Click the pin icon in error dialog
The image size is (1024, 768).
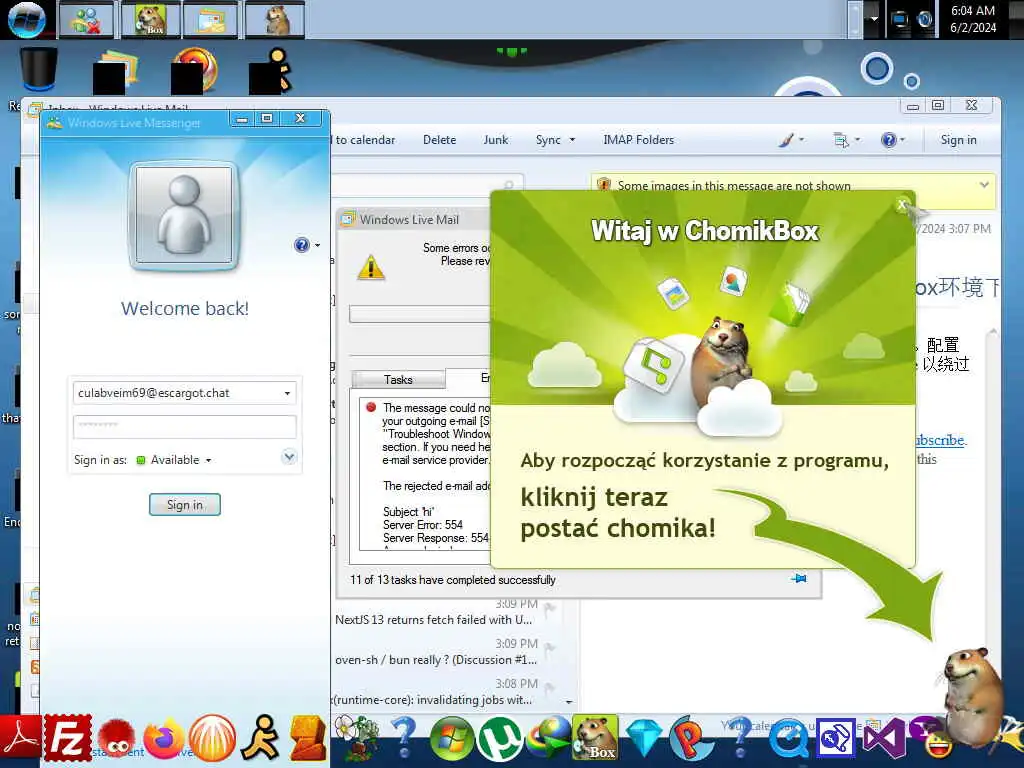[799, 579]
